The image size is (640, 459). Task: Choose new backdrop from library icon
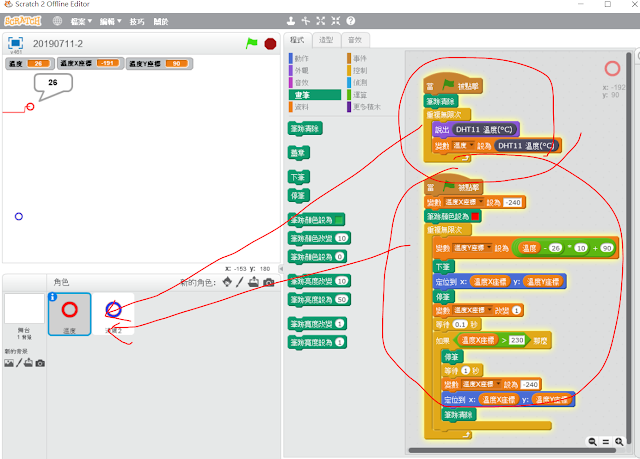tap(9, 363)
